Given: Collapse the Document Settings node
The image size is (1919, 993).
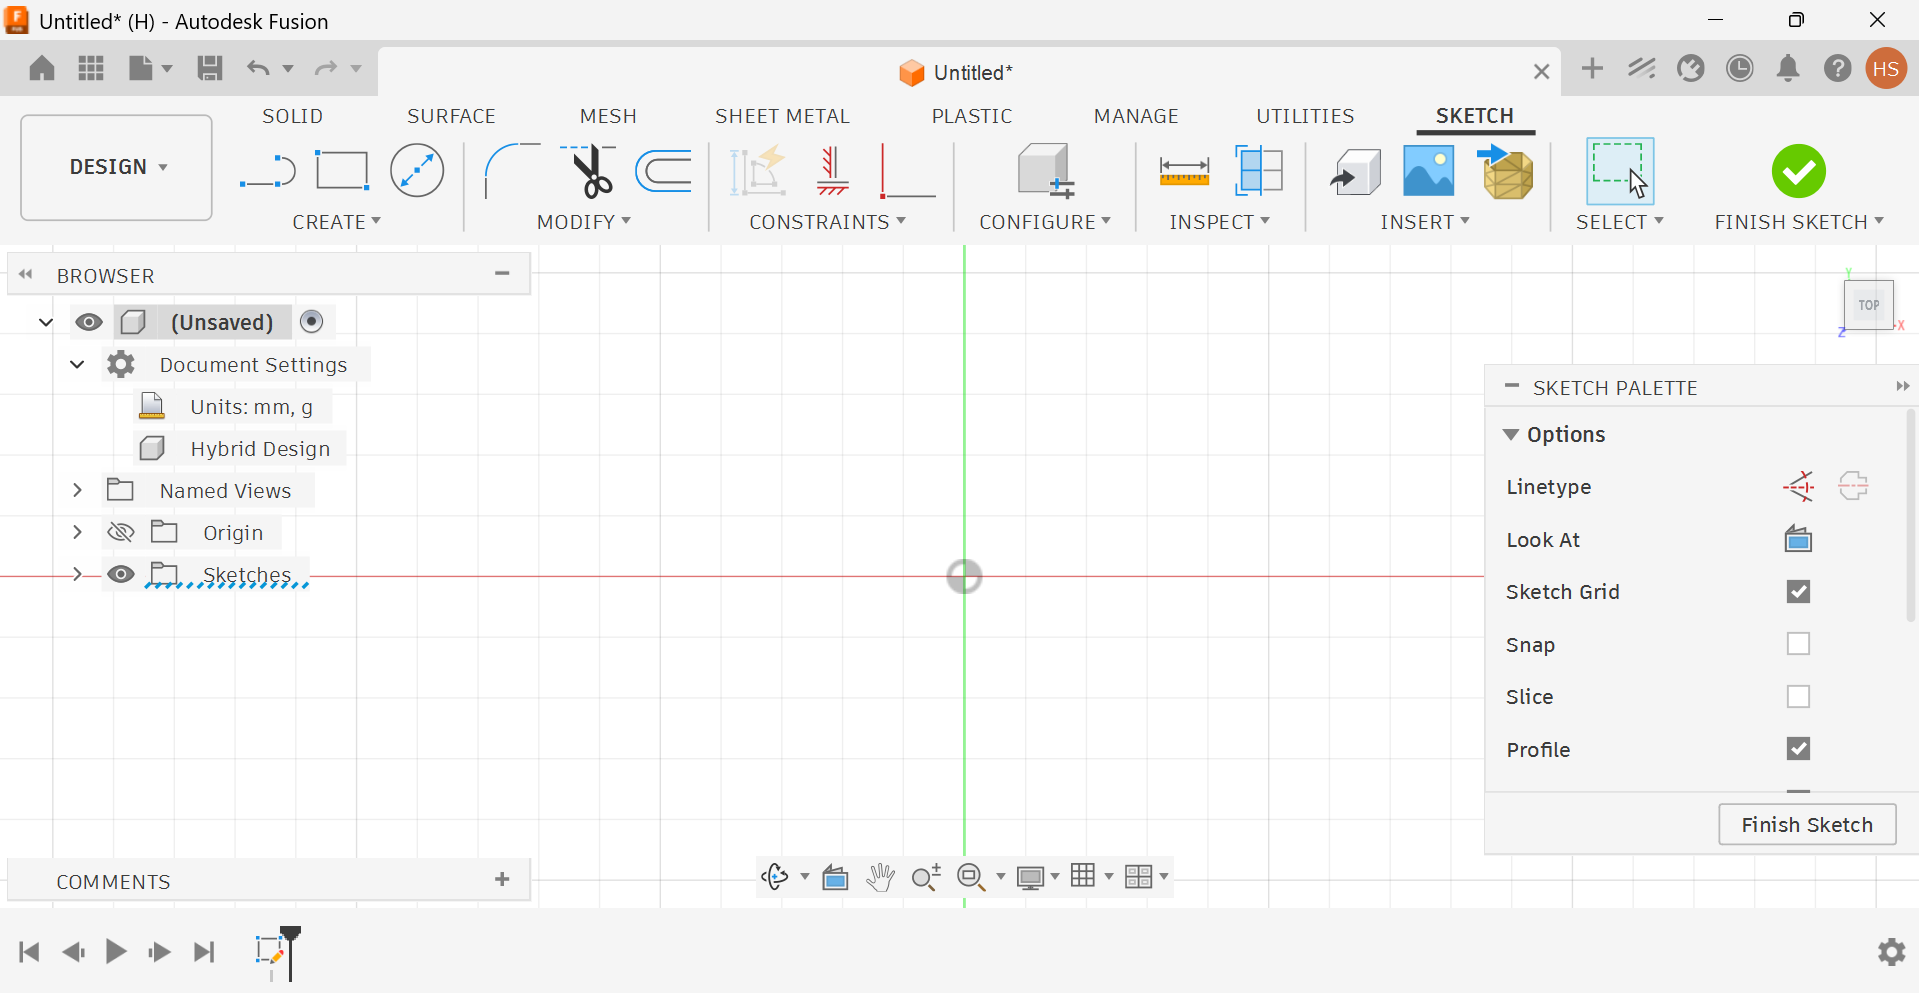Looking at the screenshot, I should 77,364.
